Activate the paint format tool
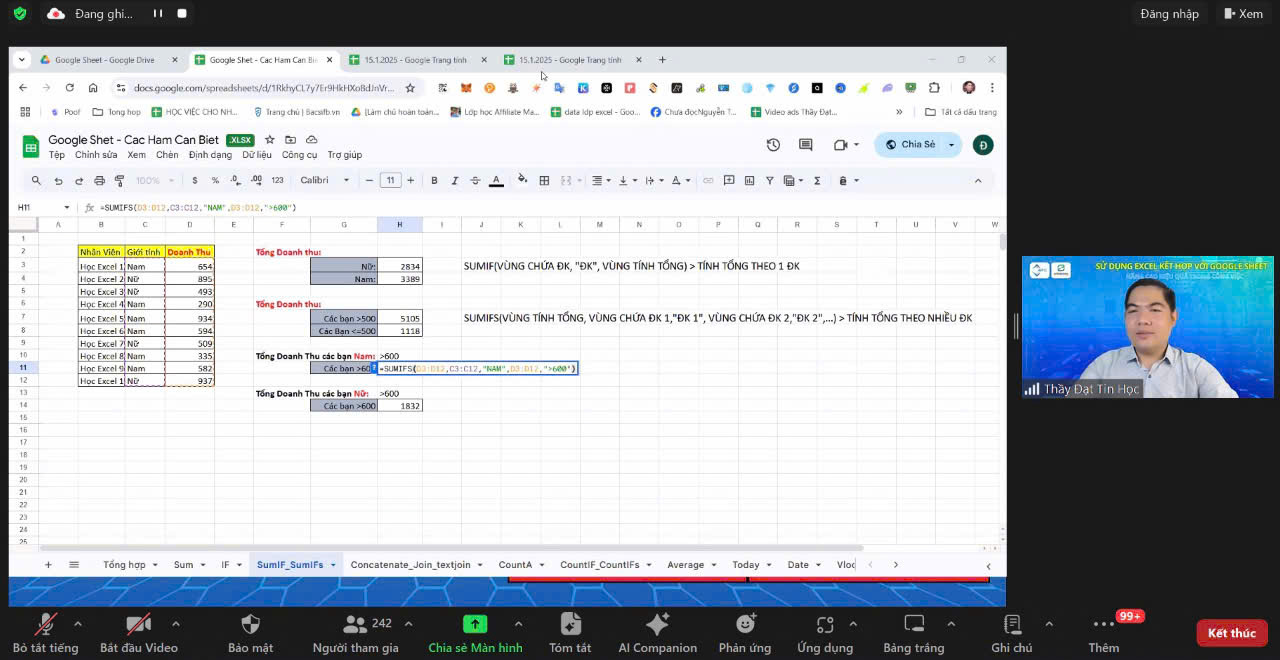Screen dimensions: 1280x660 point(119,181)
